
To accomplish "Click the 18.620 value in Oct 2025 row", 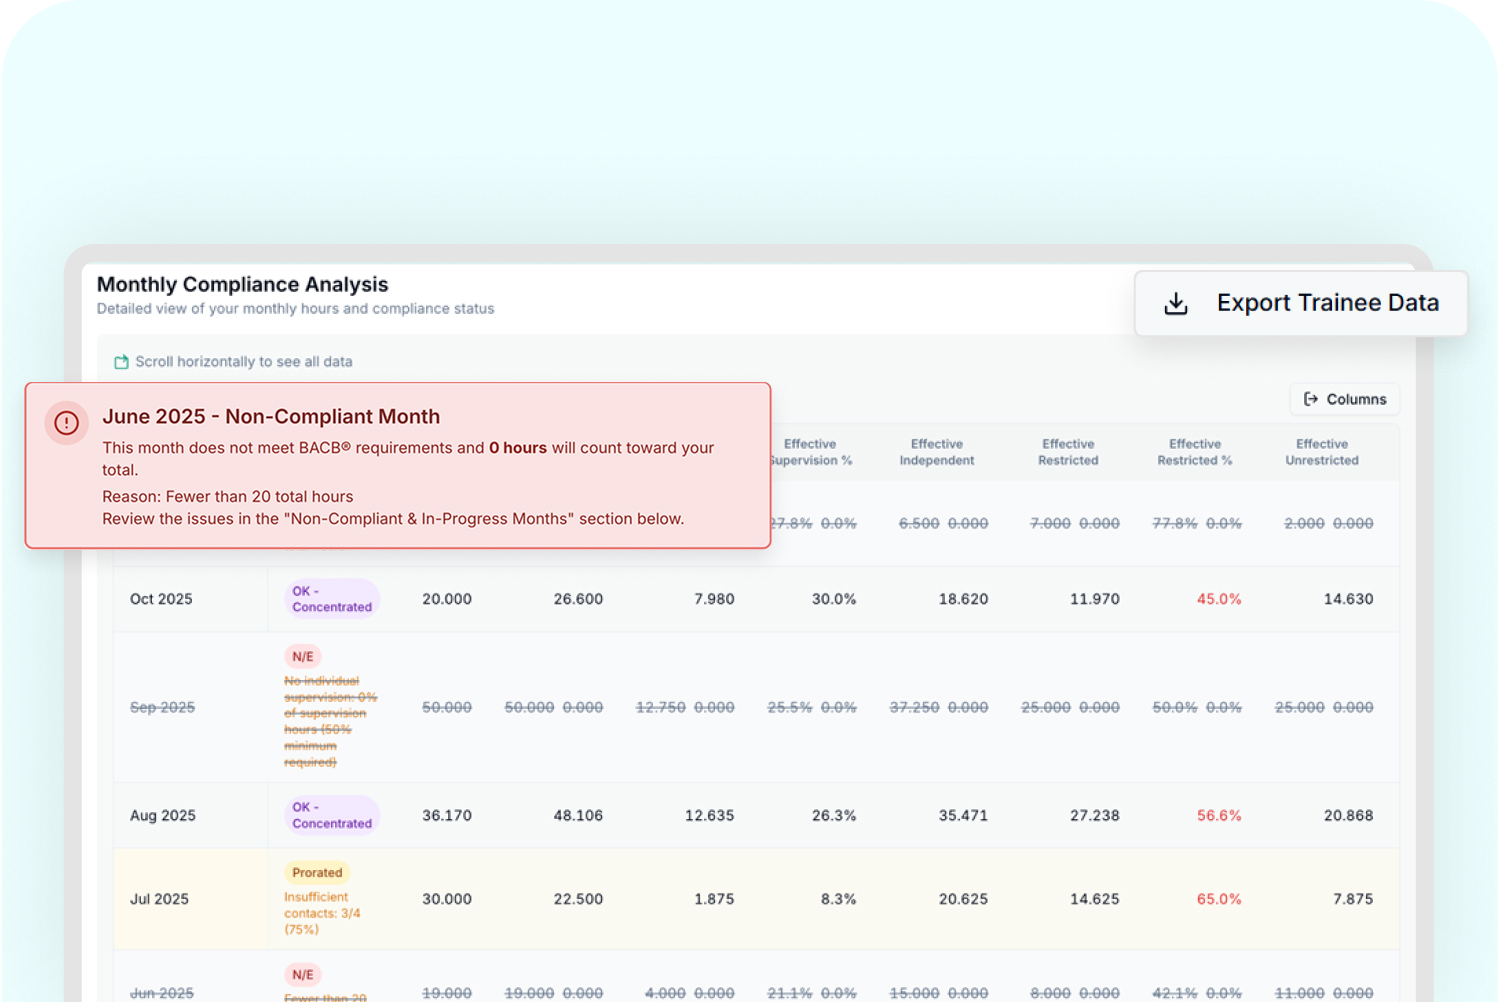I will click(x=963, y=599).
